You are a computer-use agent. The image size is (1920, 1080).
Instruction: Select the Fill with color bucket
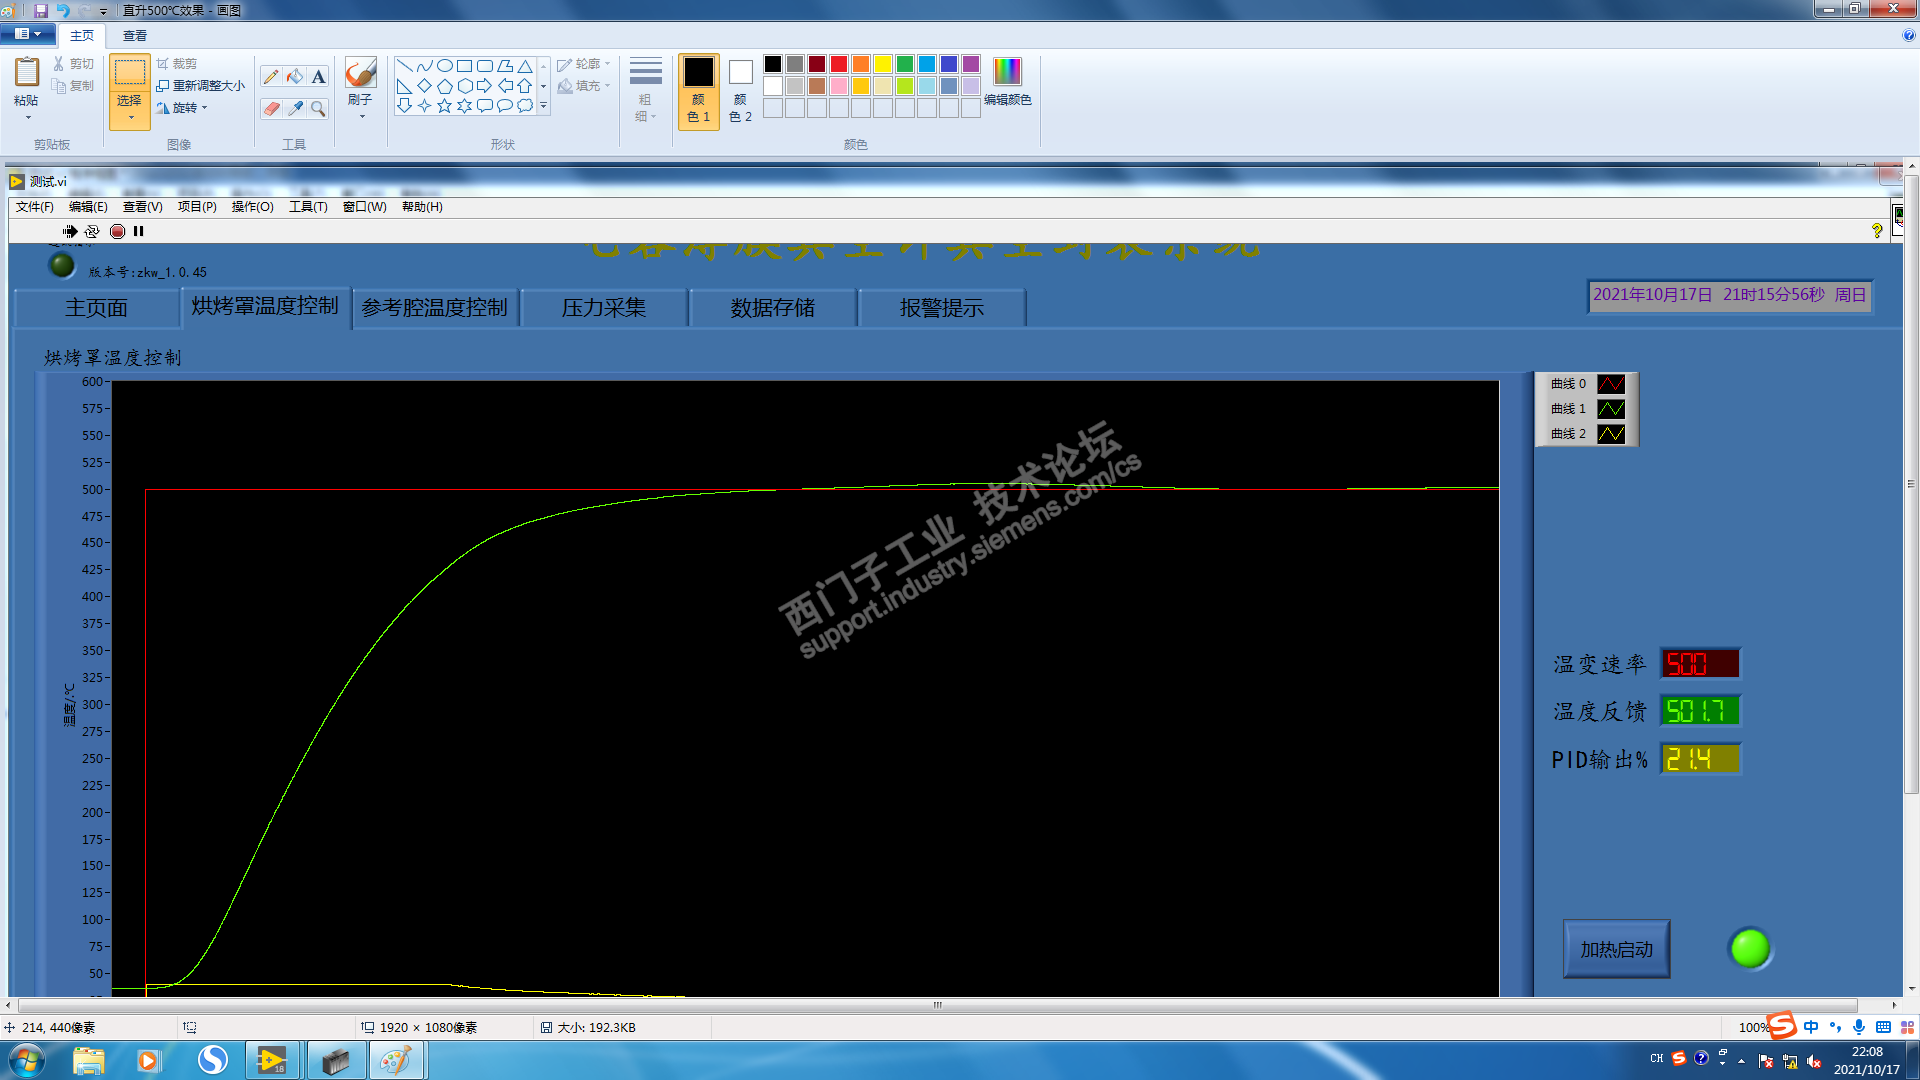[x=295, y=77]
